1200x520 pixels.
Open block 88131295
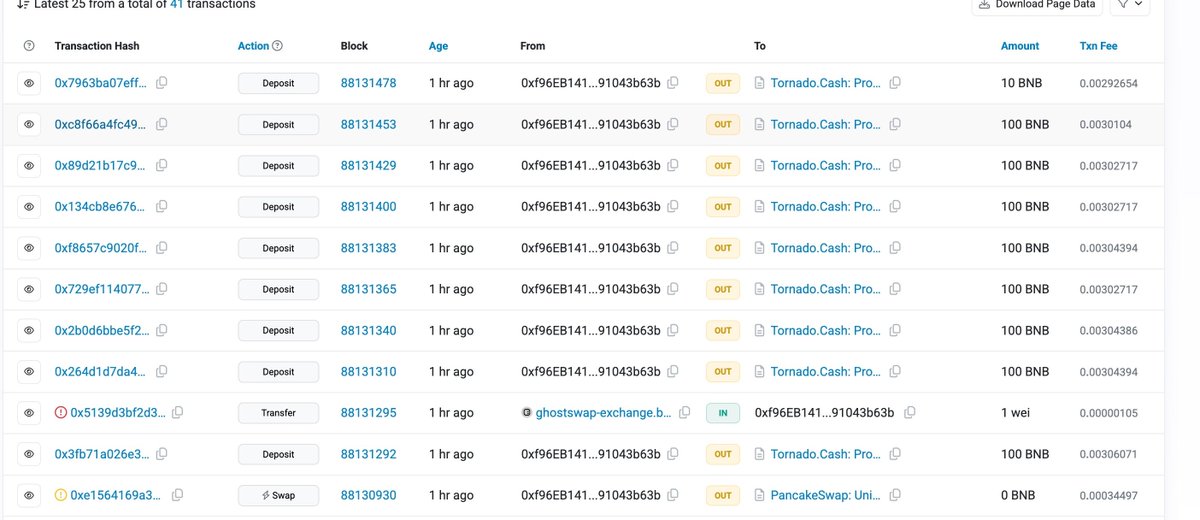coord(368,412)
